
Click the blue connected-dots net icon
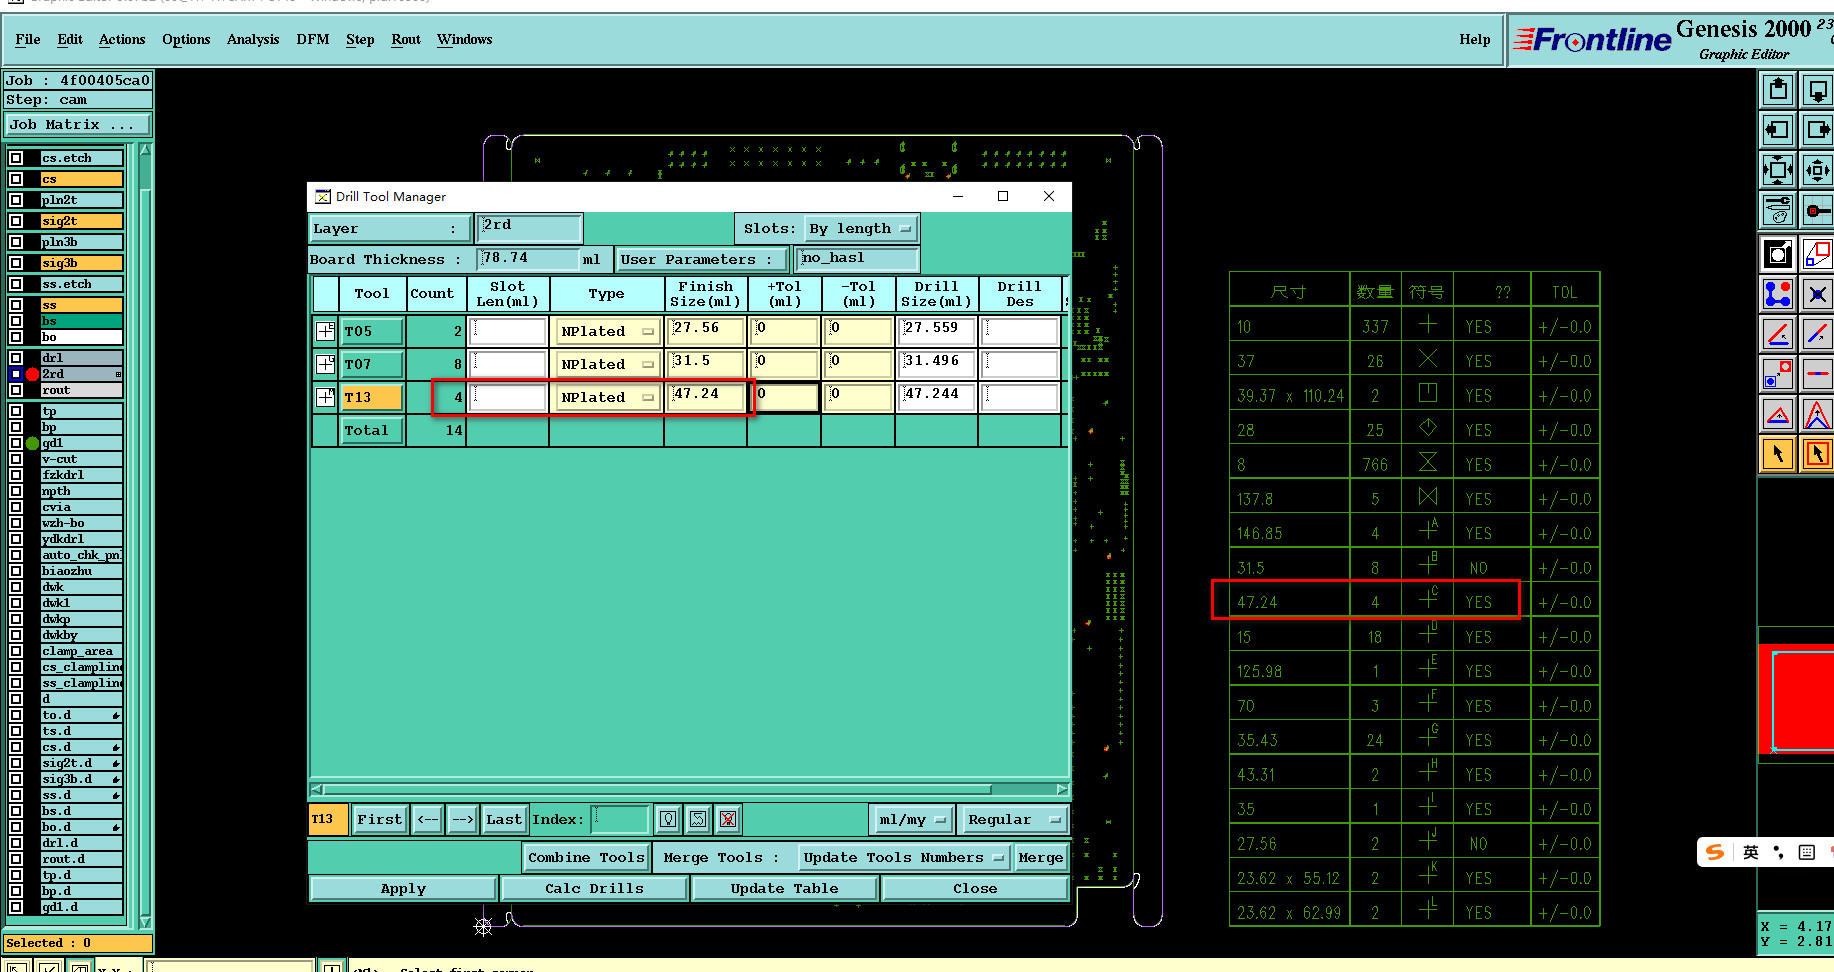[x=1777, y=294]
